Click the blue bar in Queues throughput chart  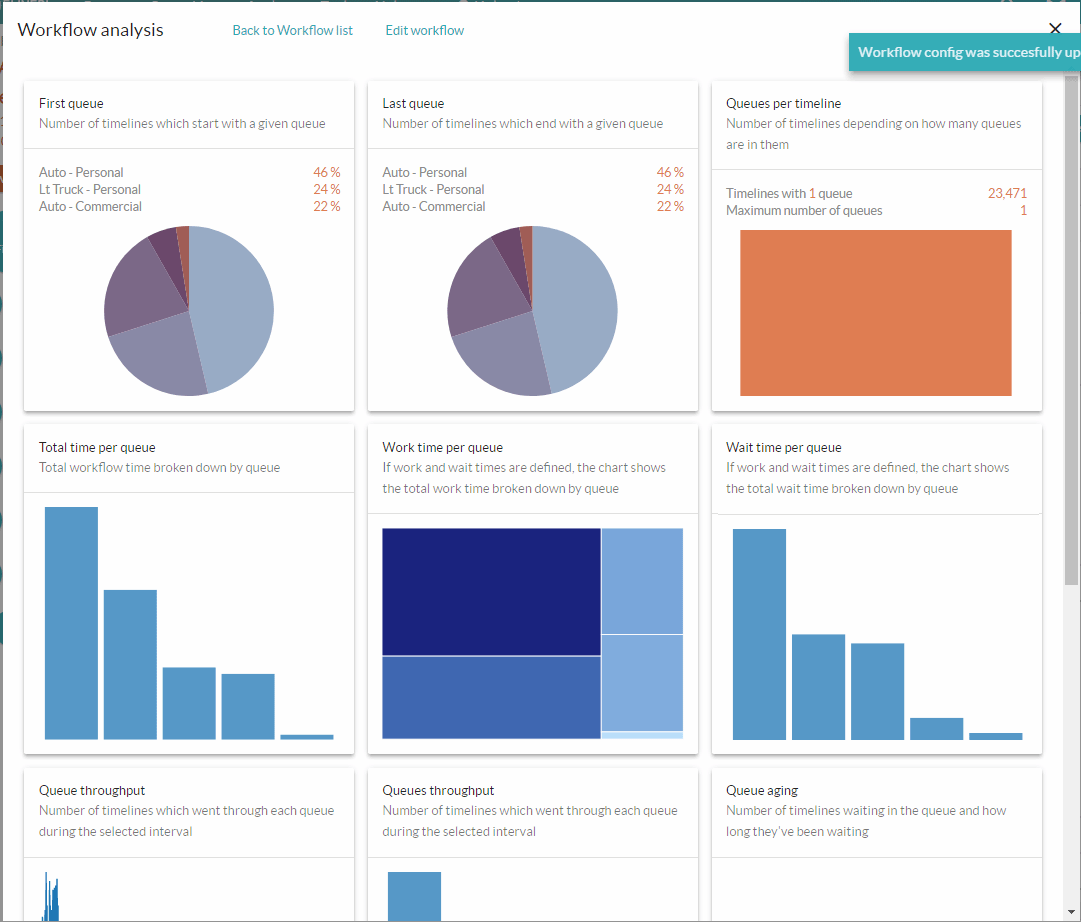coord(414,896)
